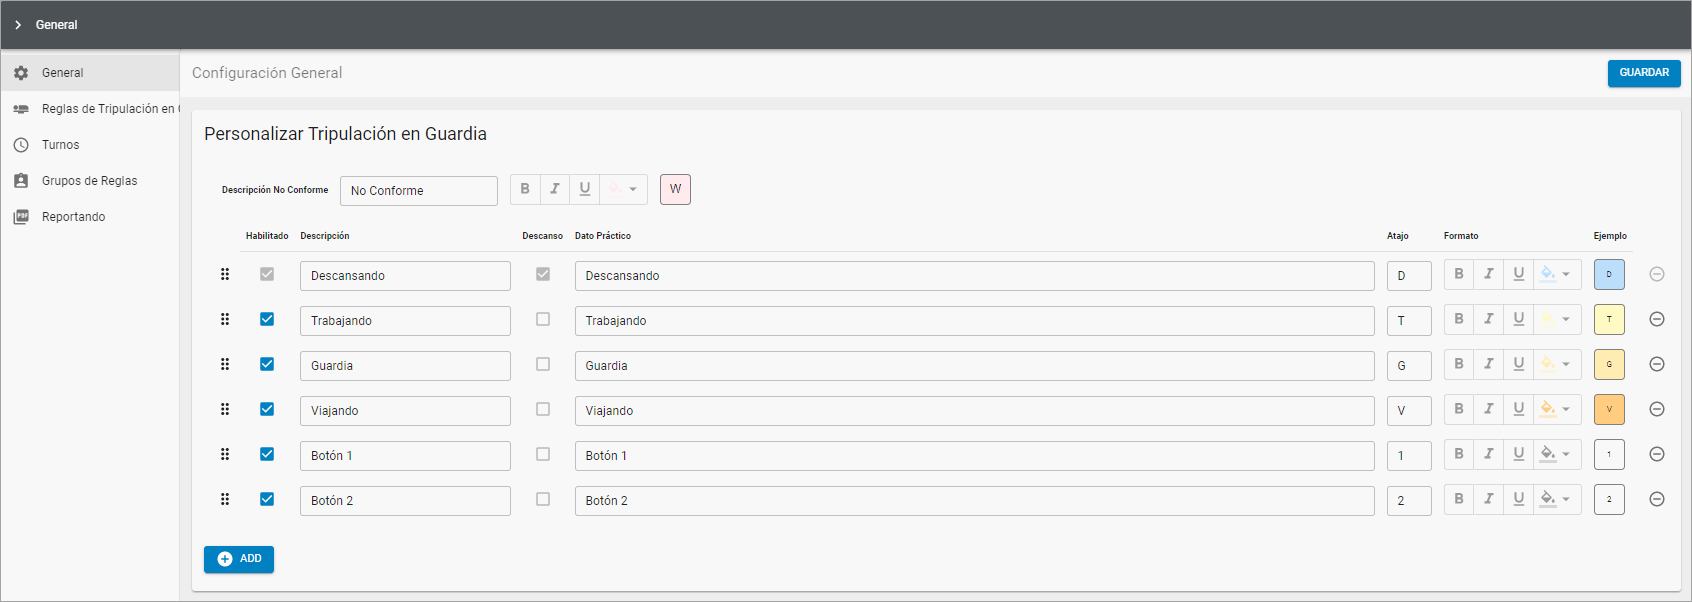Grab the drag handle of Botón 1 row
Viewport: 1692px width, 602px height.
225,454
